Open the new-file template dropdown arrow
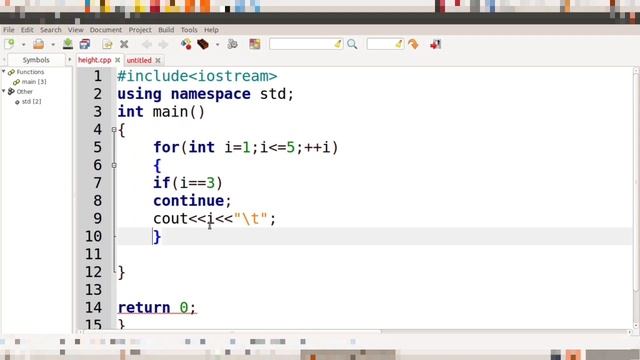This screenshot has width=640, height=360. [x=24, y=44]
